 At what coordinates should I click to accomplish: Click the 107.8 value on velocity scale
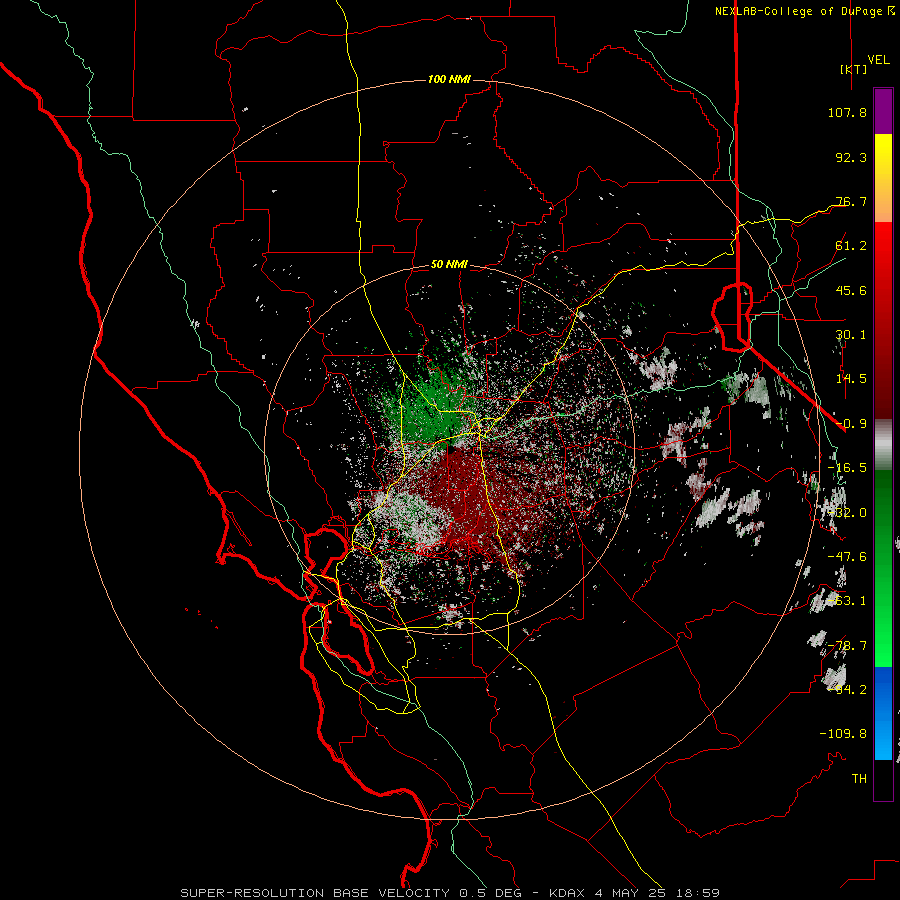point(847,112)
